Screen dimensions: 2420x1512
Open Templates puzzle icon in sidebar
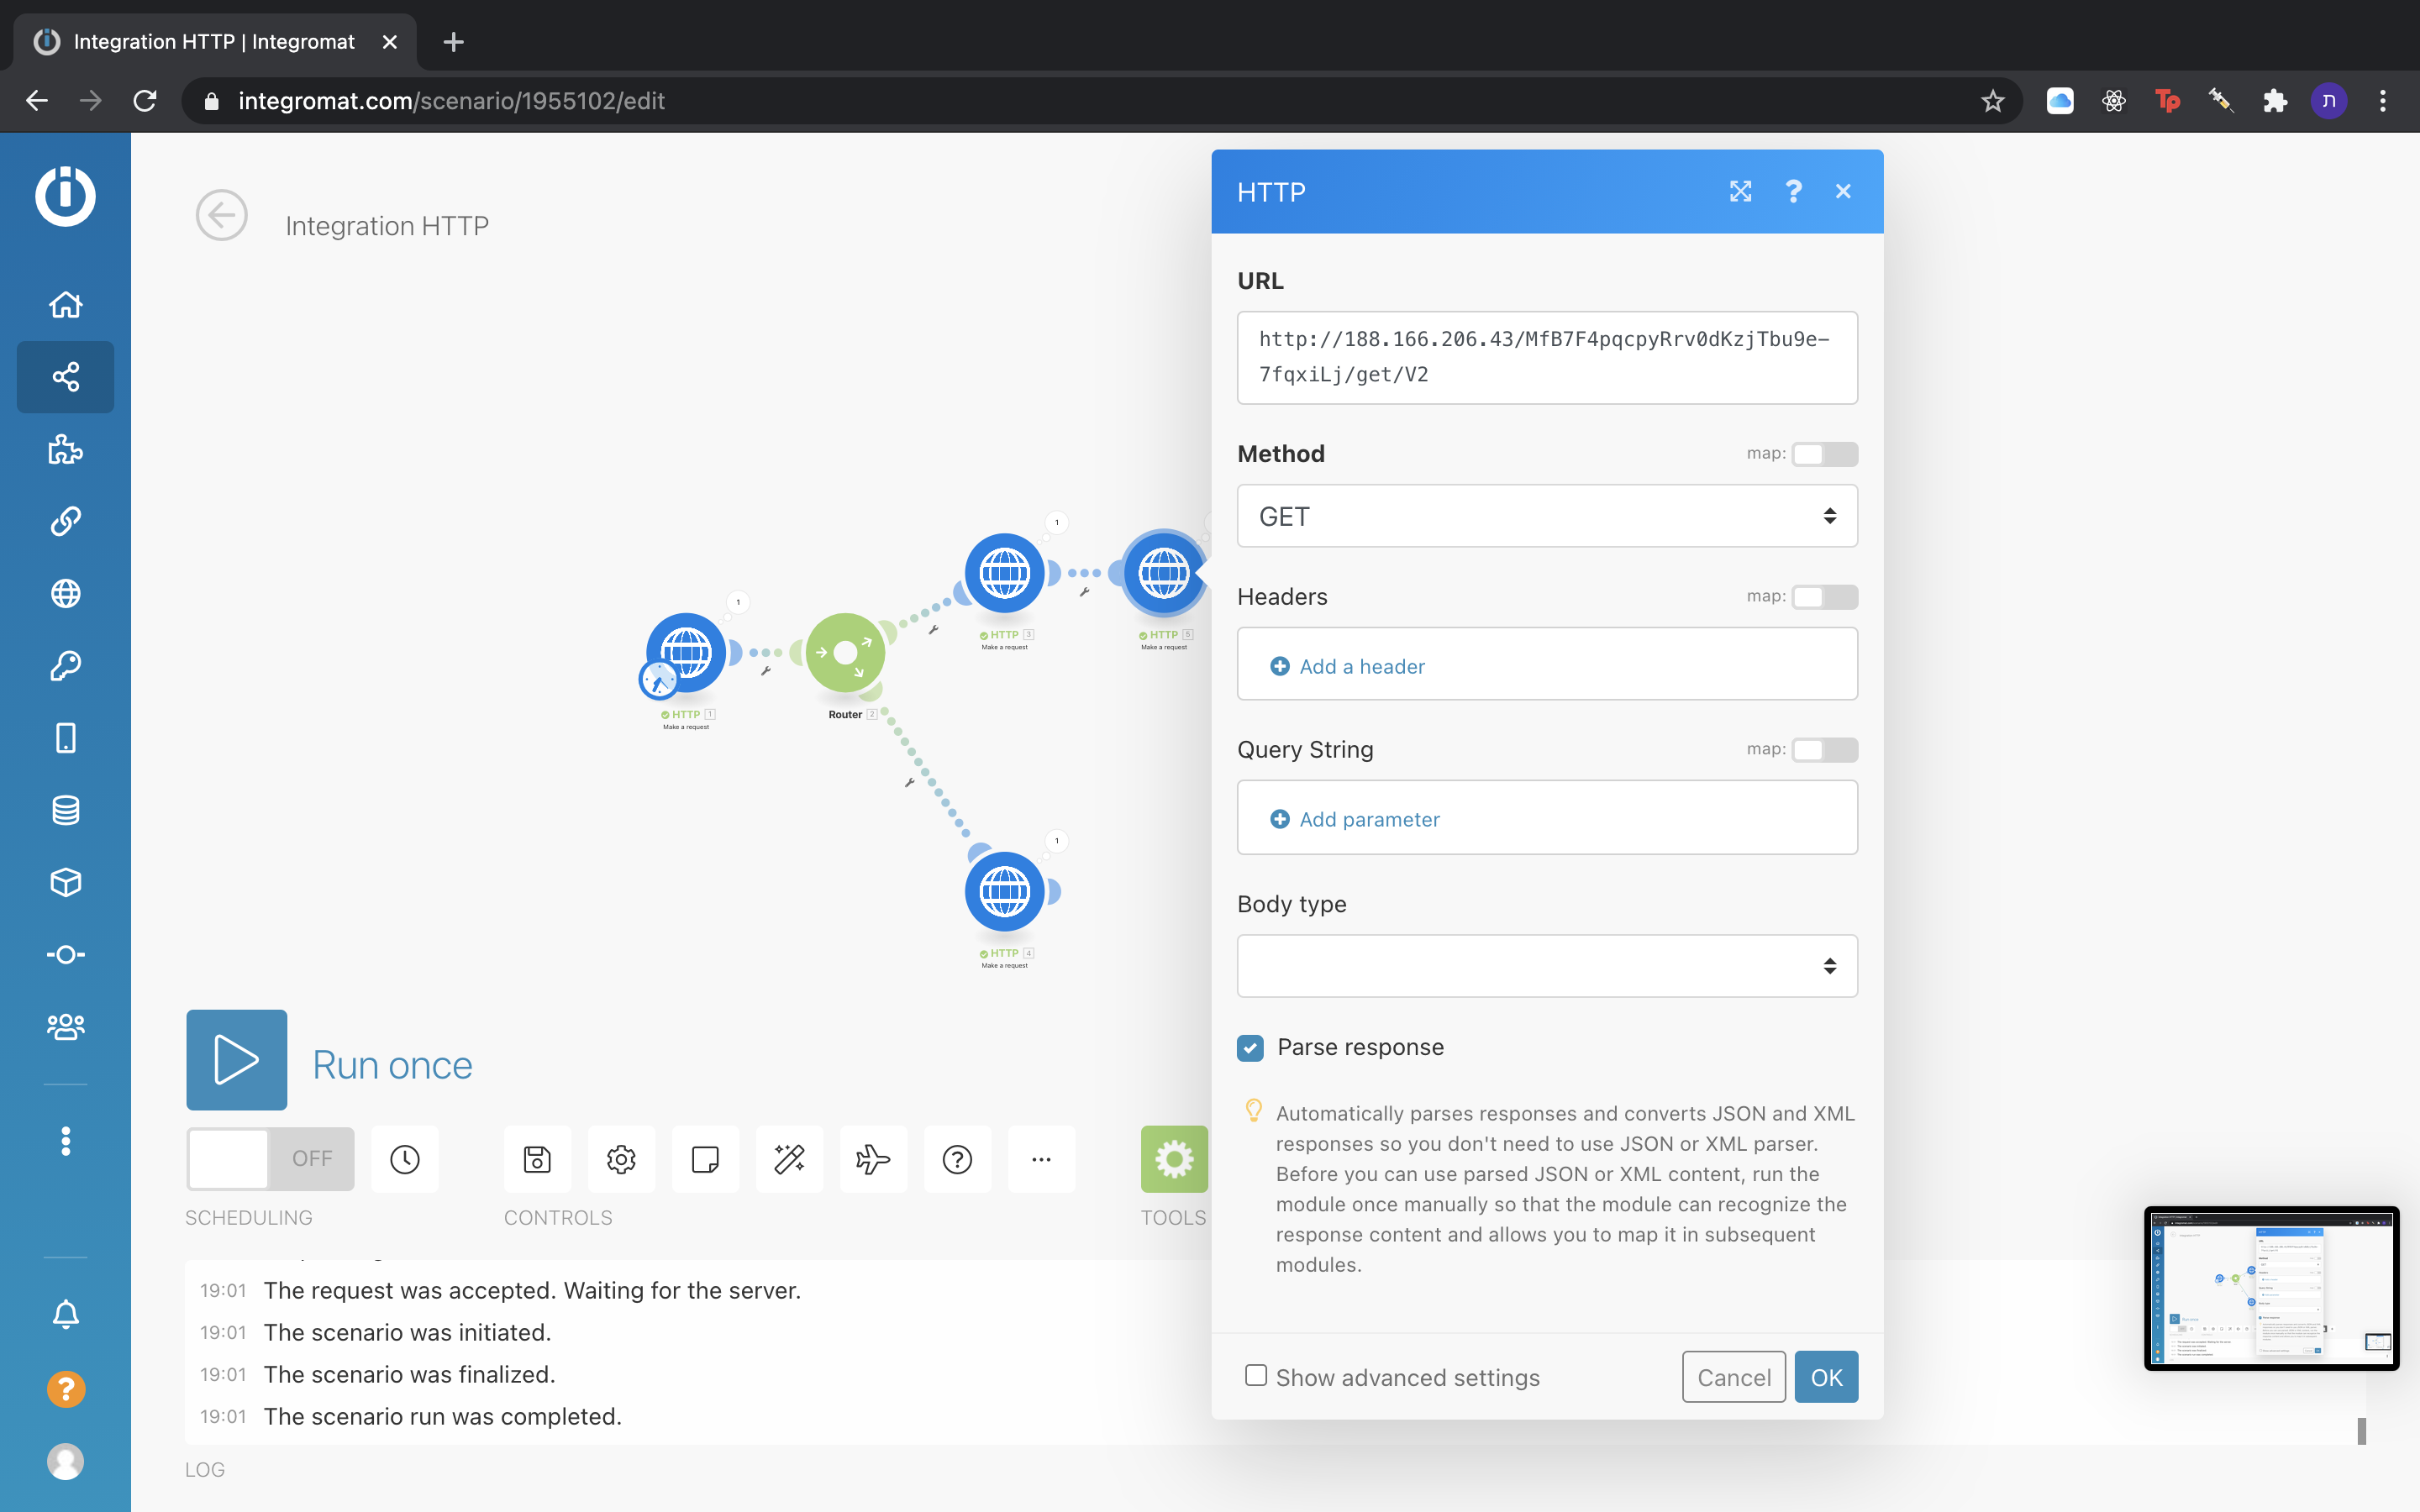(66, 449)
